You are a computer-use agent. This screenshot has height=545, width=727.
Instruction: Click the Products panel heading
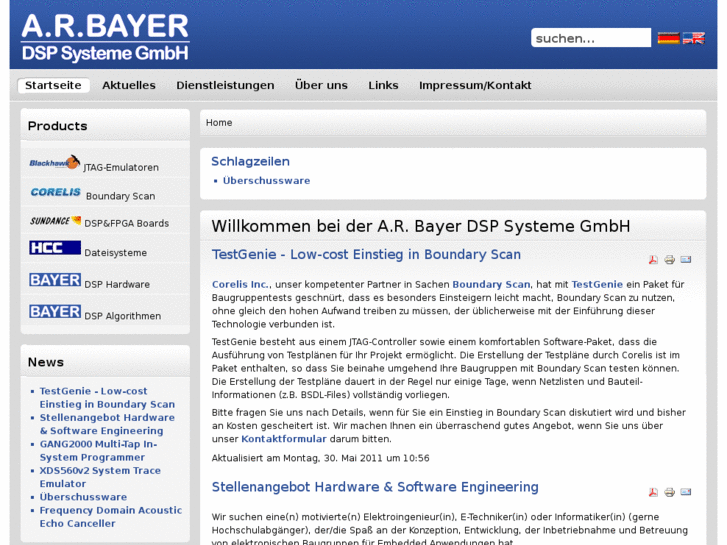click(x=57, y=126)
